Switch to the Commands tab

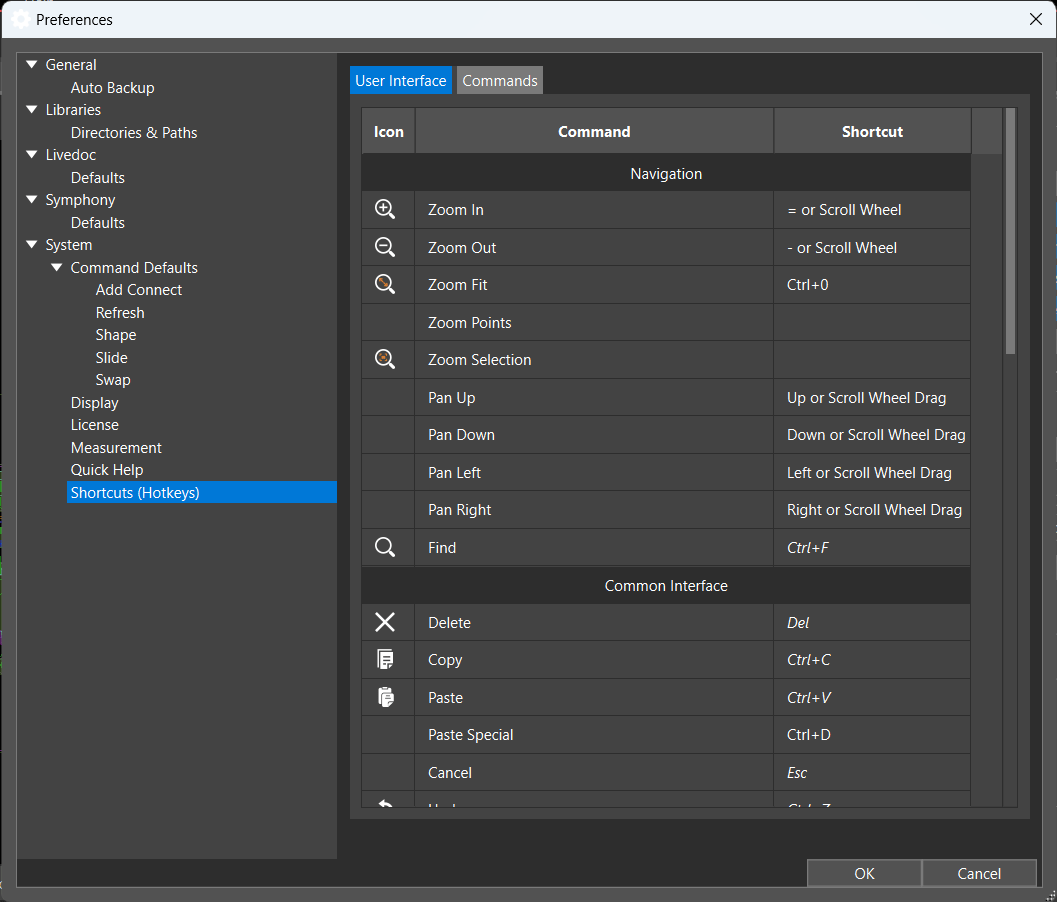499,80
